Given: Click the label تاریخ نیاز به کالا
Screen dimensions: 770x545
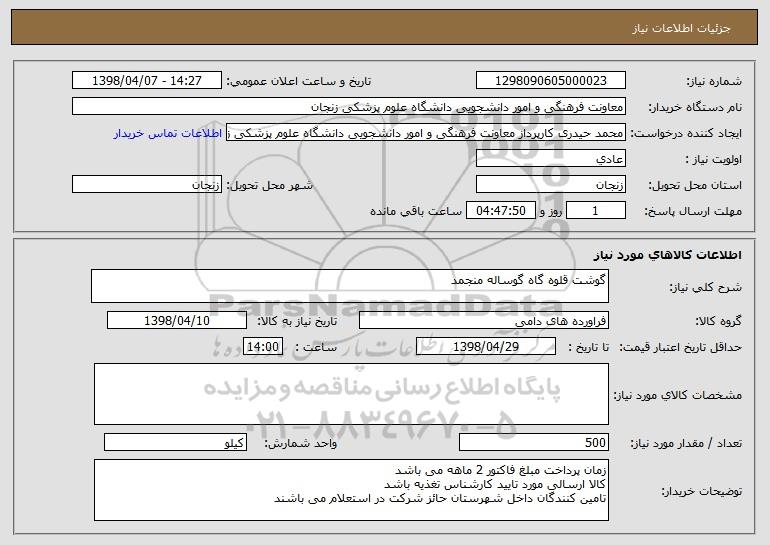Looking at the screenshot, I should (297, 322).
